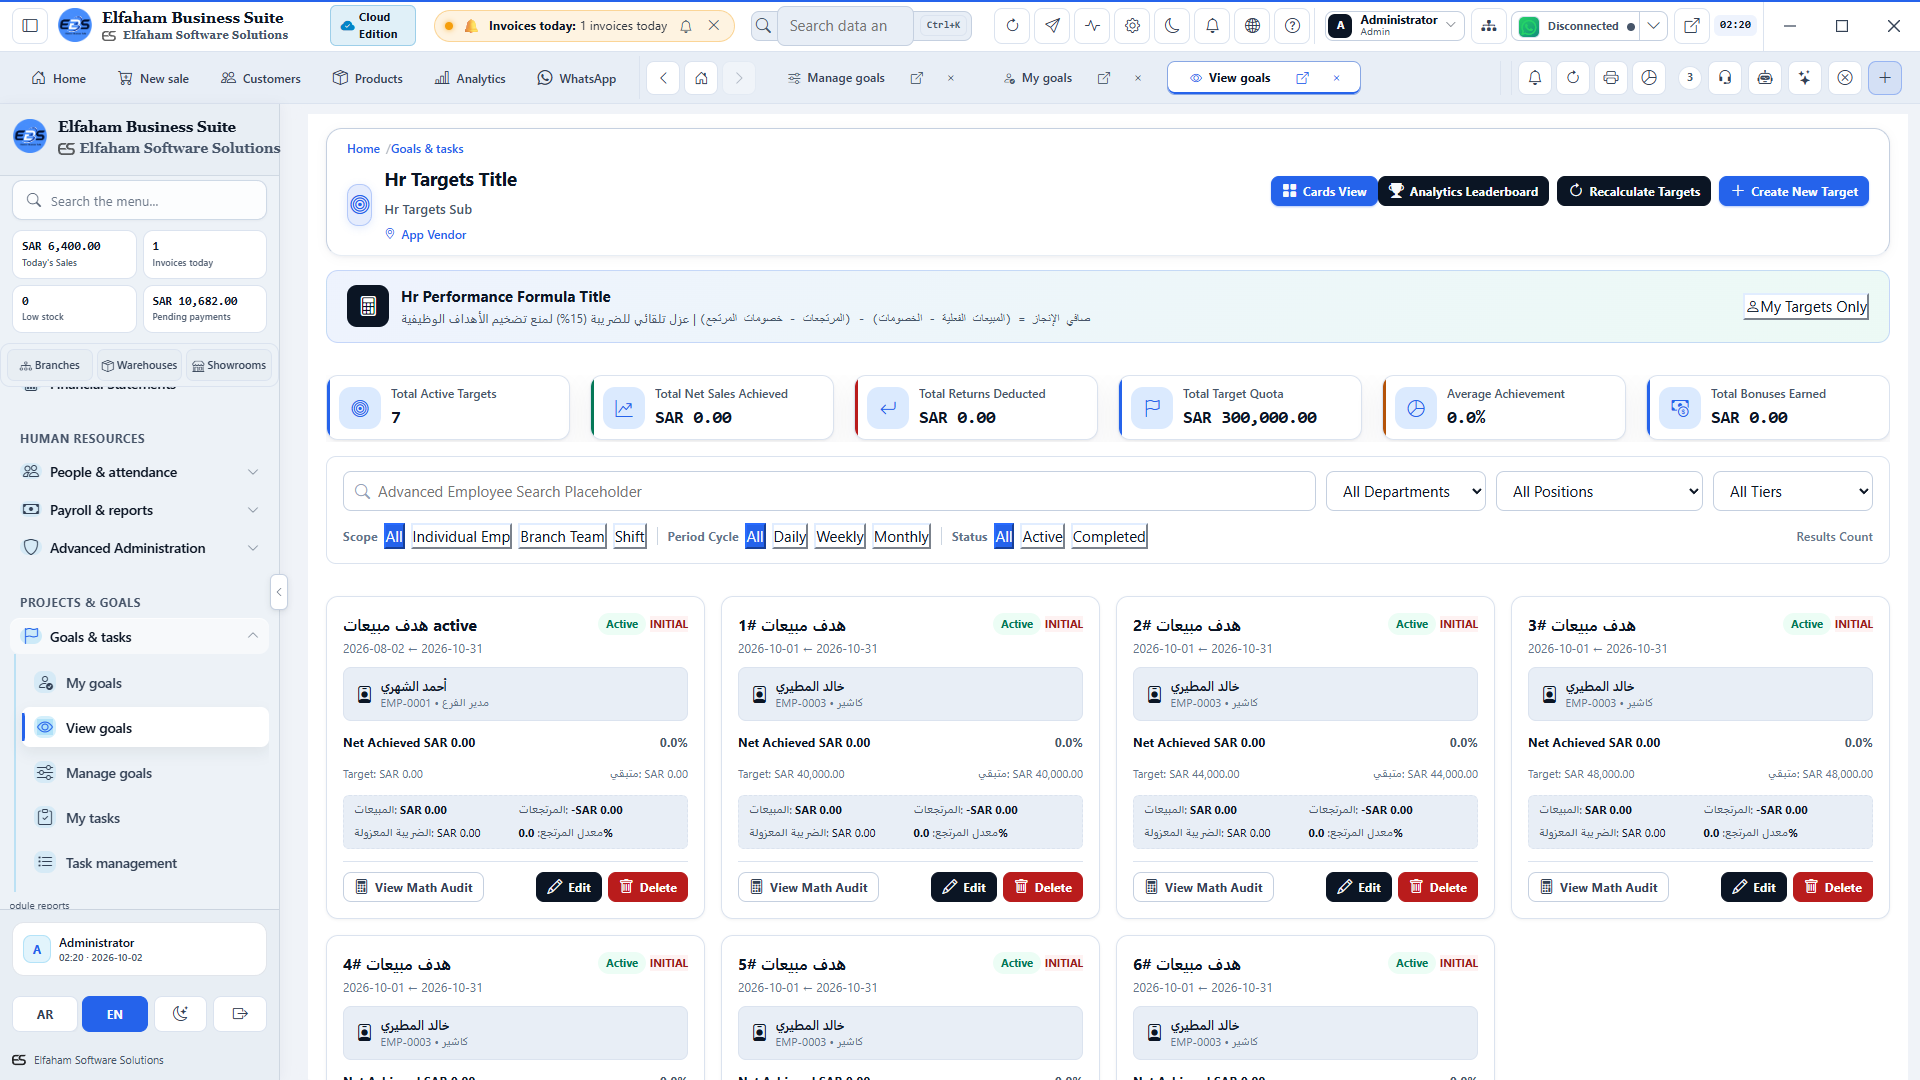1920x1080 pixels.
Task: Open My tasks in sidebar
Action: point(145,818)
